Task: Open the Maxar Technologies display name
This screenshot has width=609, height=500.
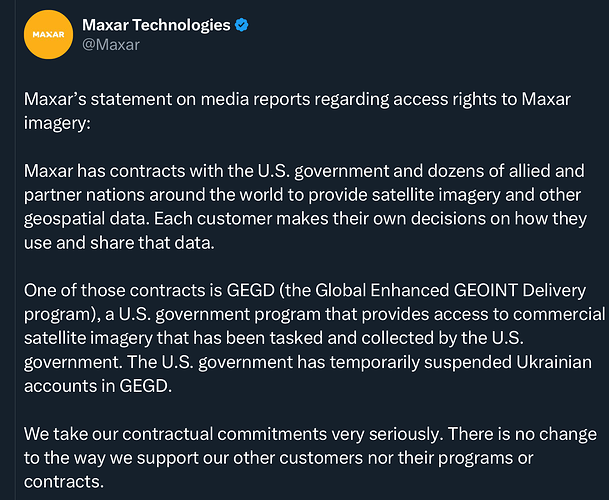Action: (156, 25)
